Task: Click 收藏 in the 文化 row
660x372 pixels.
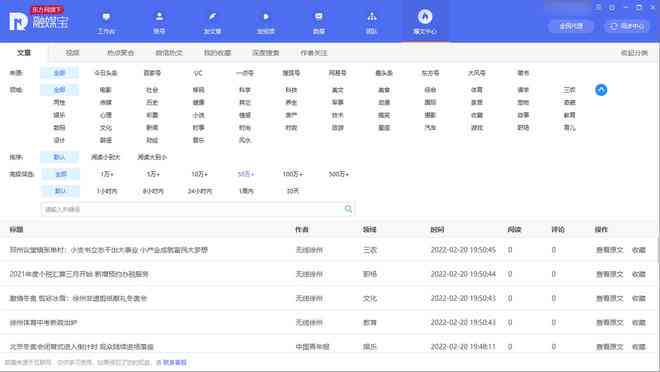Action: tap(639, 298)
